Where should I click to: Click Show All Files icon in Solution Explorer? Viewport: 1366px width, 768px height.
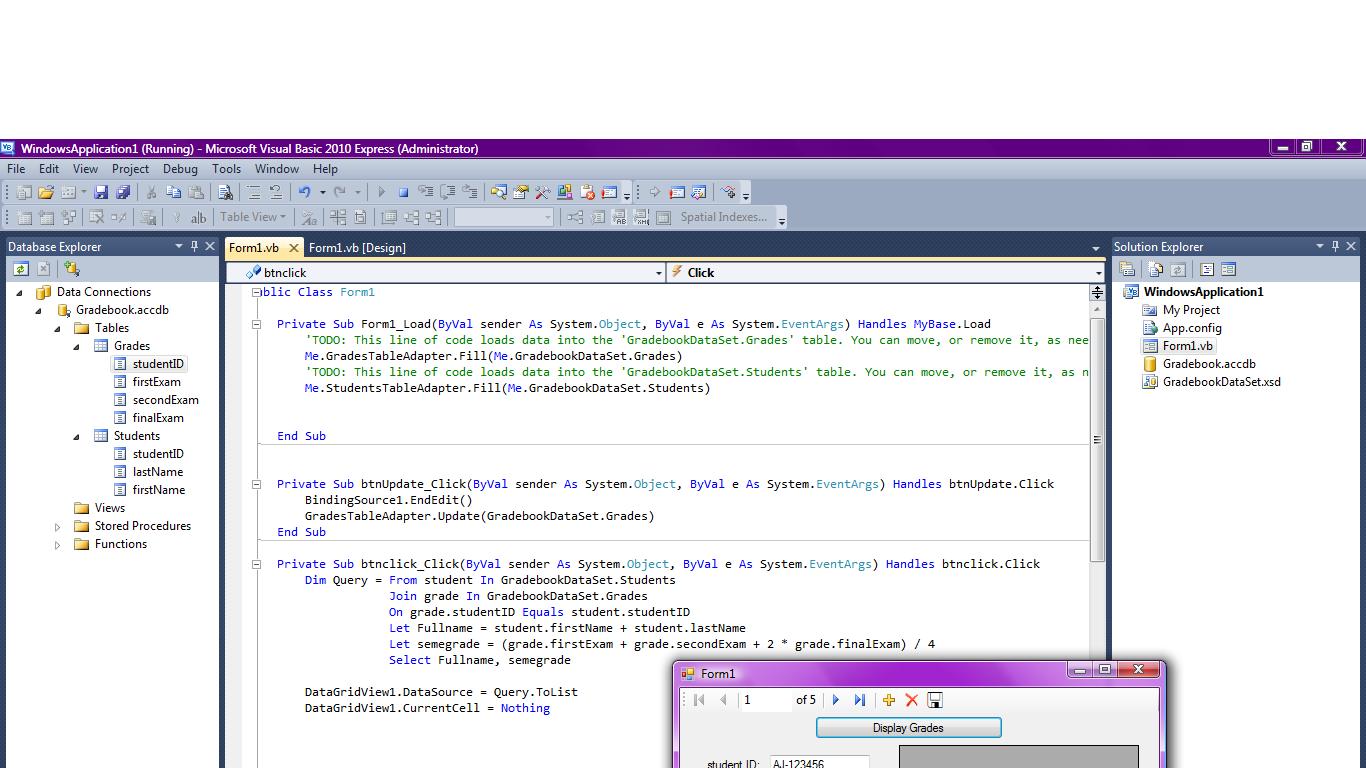tap(1156, 269)
